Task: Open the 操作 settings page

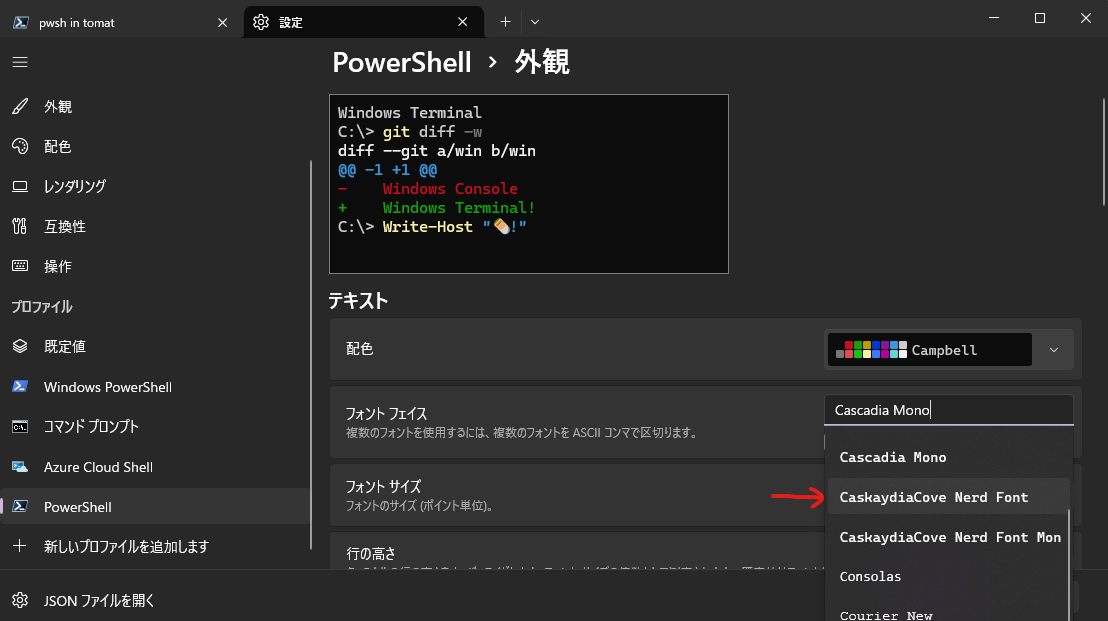Action: point(155,266)
